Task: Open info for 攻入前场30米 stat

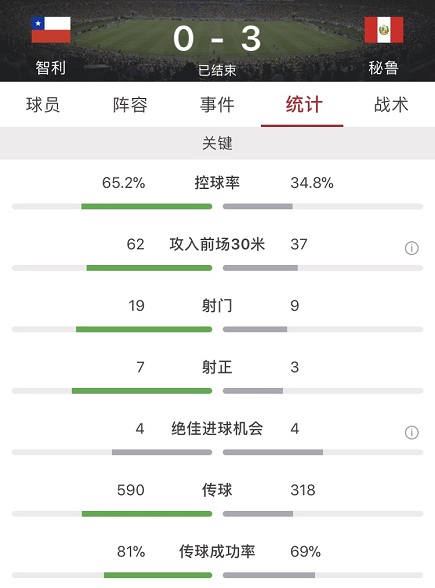Action: pyautogui.click(x=411, y=248)
